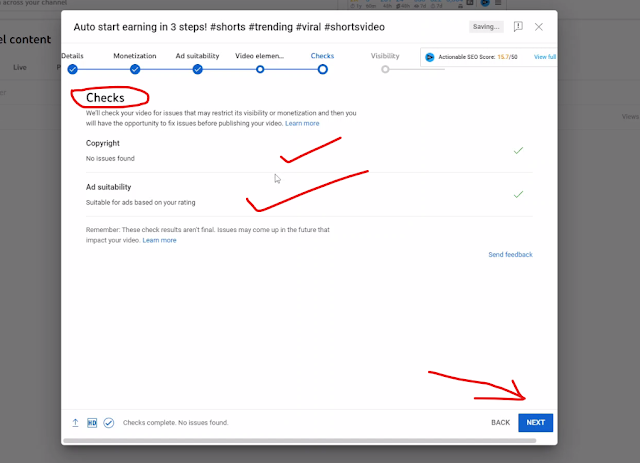Jump to the Visibility step circle

tap(385, 69)
